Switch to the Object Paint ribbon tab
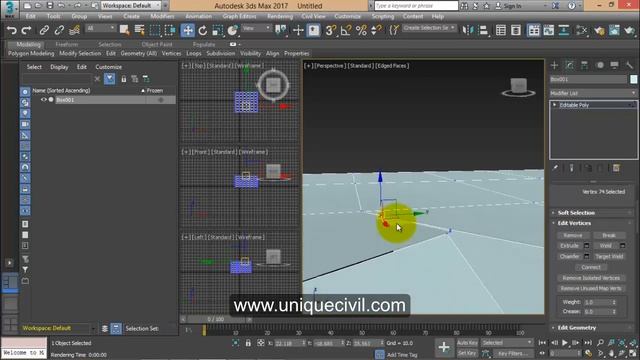 pos(157,44)
